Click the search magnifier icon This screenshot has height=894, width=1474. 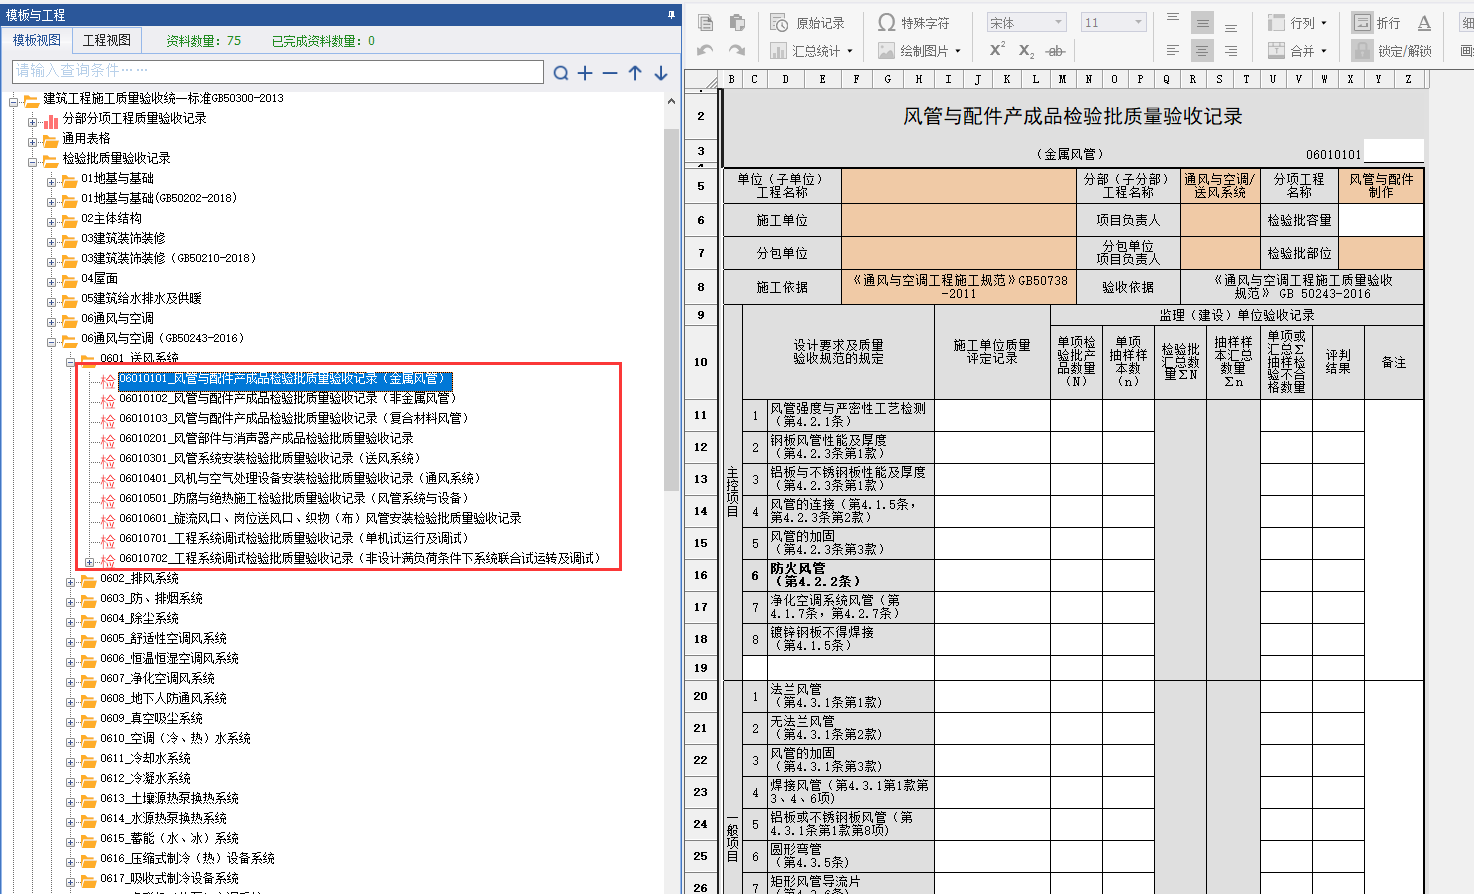click(x=561, y=73)
